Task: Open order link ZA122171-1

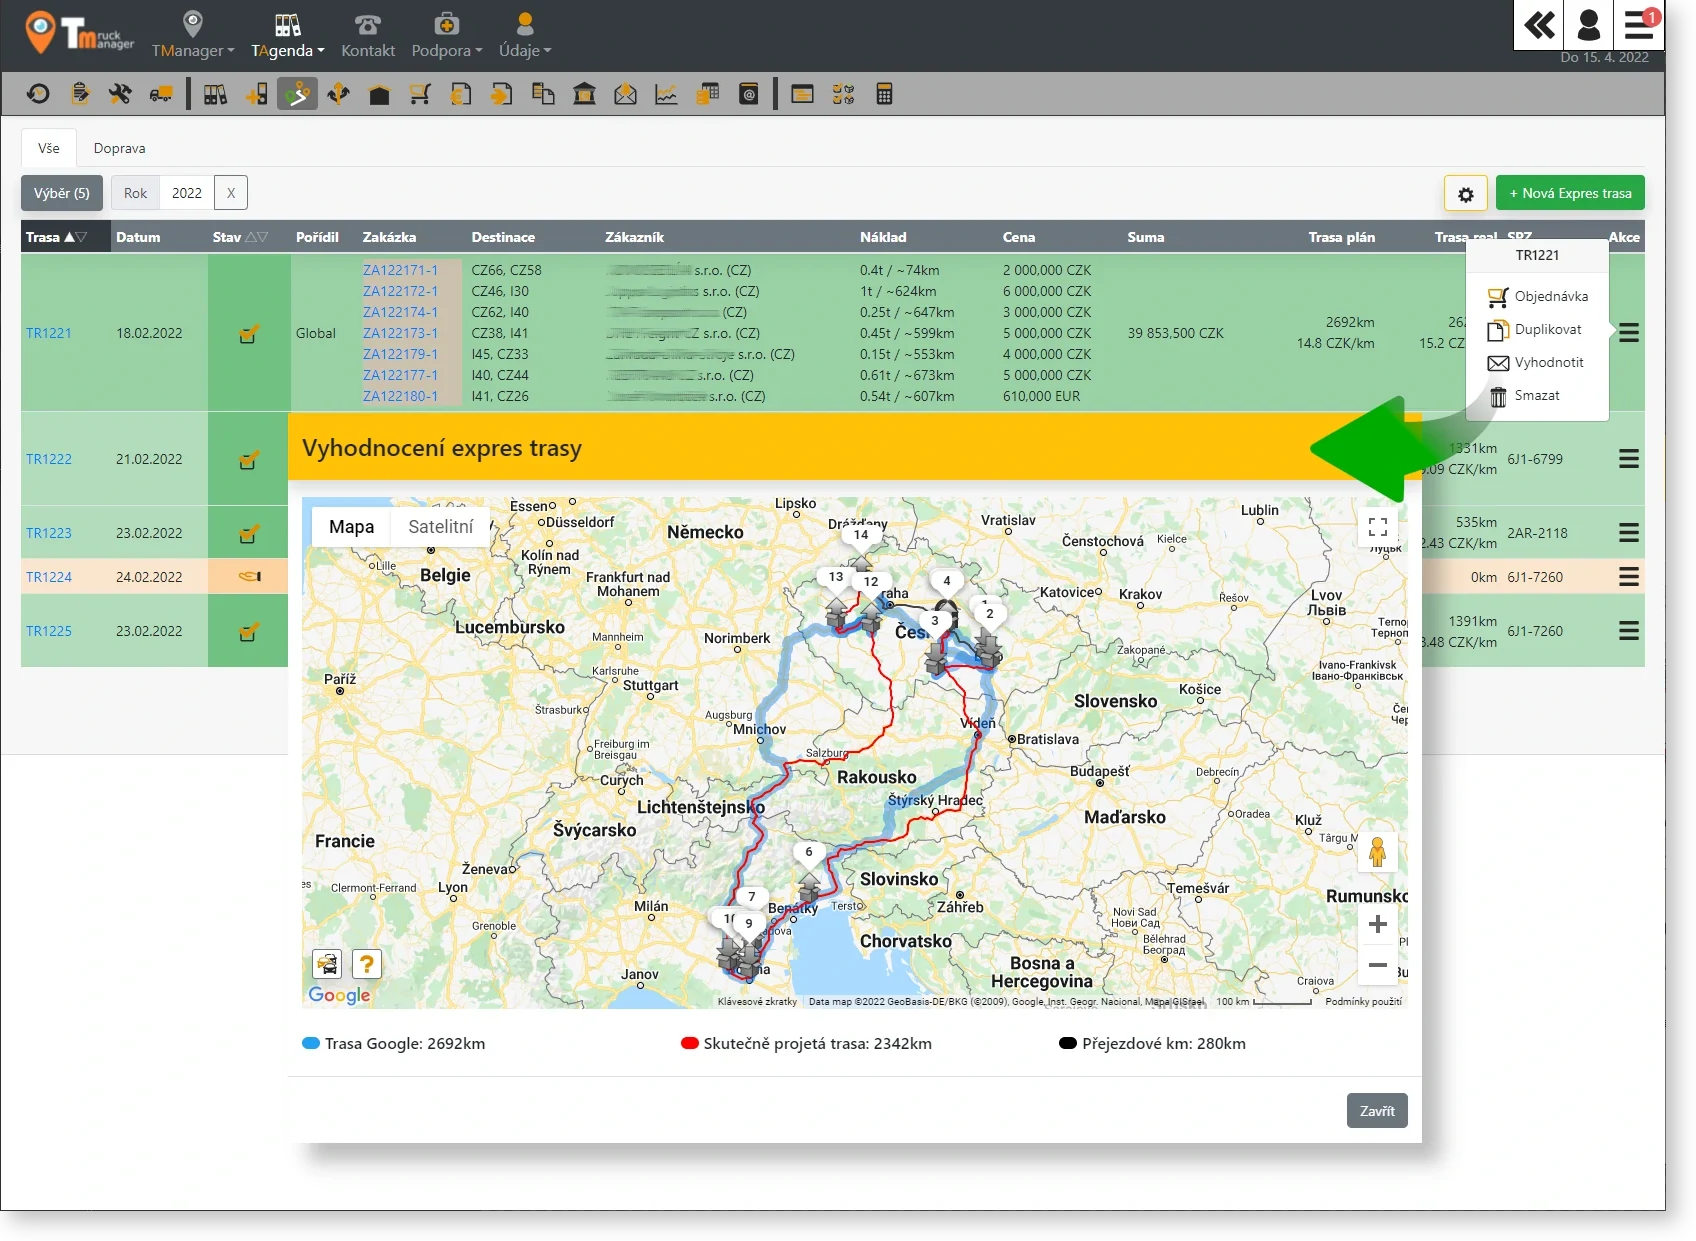Action: (x=400, y=270)
